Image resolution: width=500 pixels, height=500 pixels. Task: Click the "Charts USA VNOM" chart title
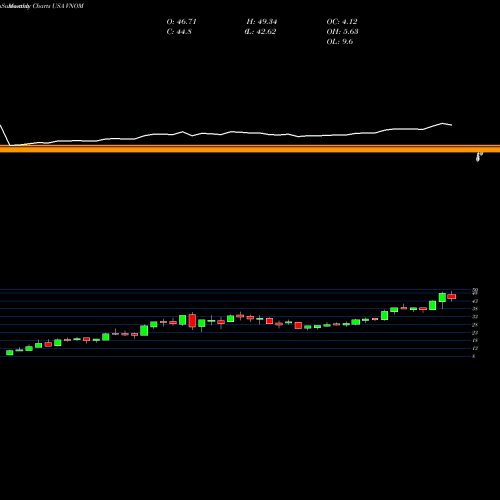58,6
